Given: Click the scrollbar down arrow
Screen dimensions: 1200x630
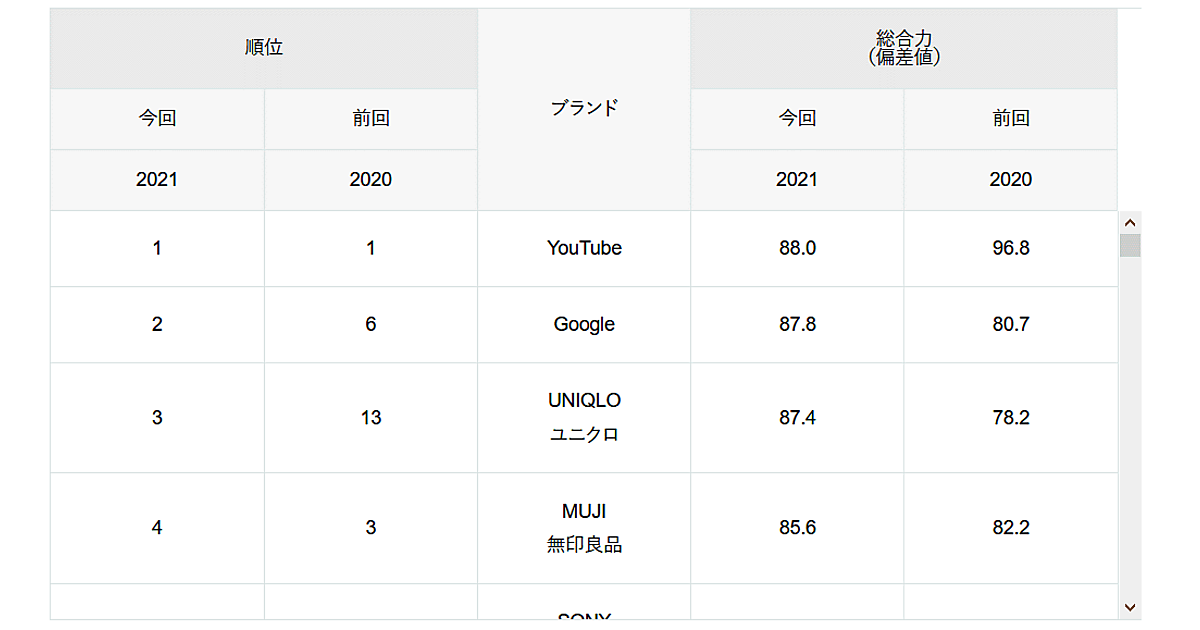Looking at the screenshot, I should 1130,606.
